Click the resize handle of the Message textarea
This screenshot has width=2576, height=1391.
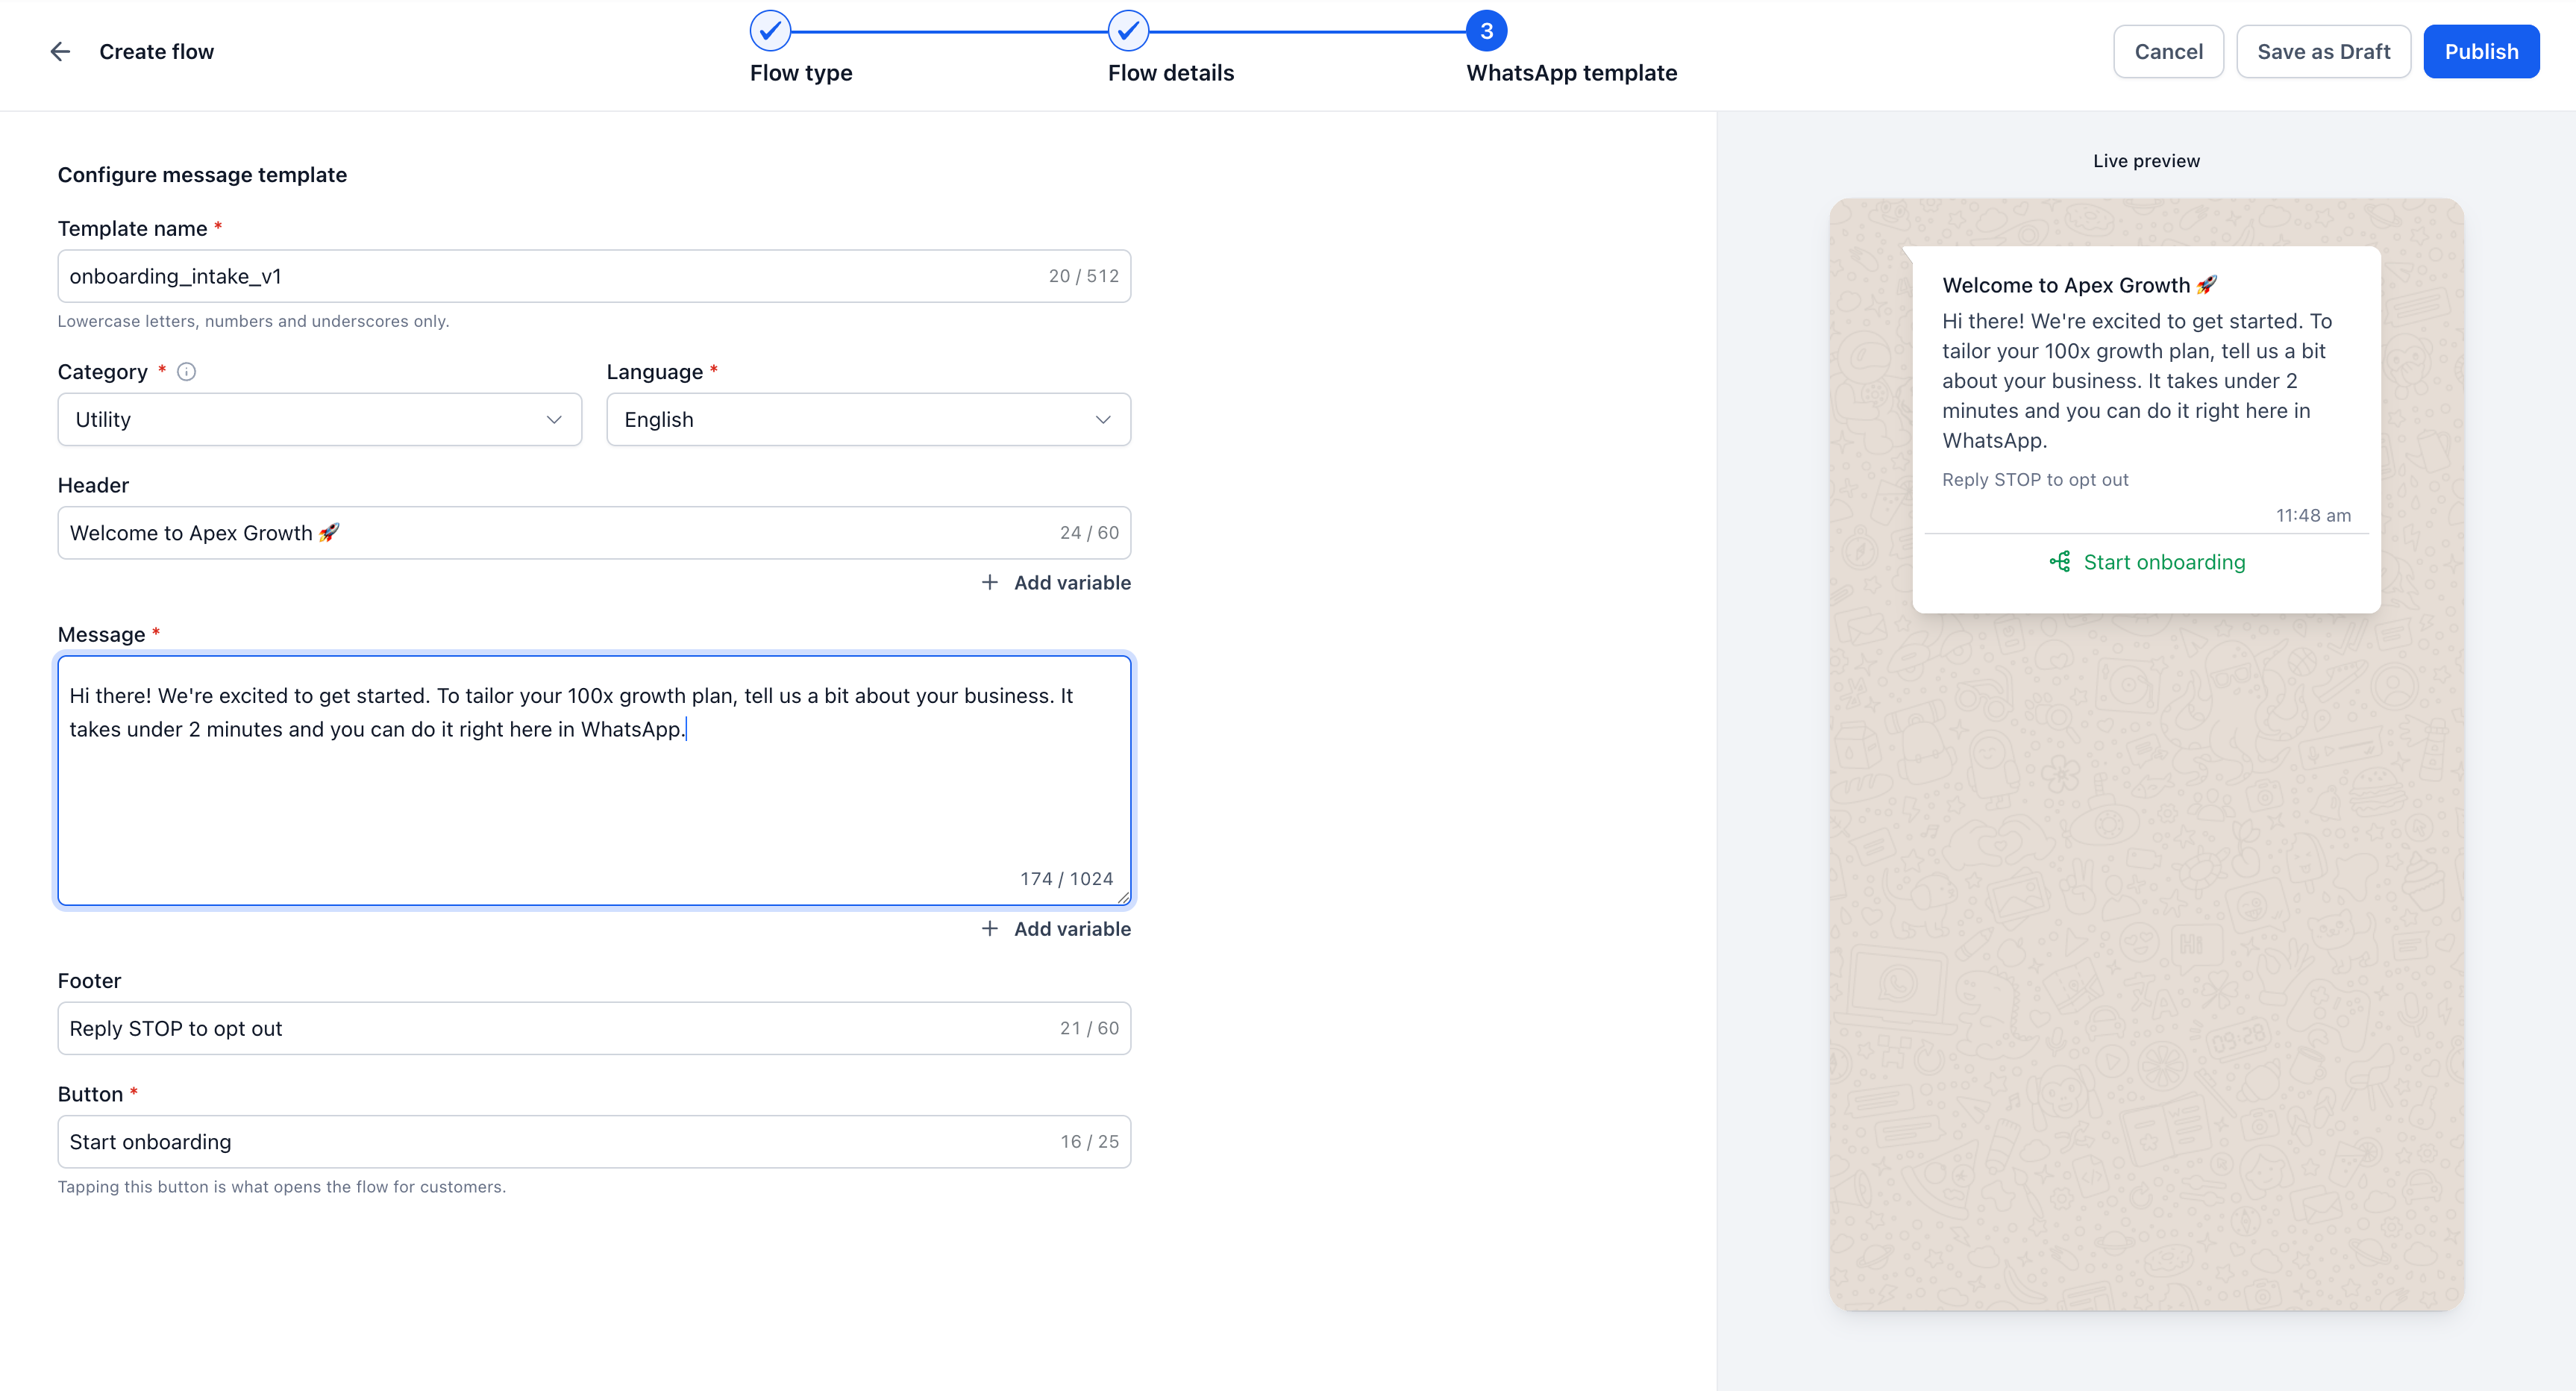pos(1124,897)
